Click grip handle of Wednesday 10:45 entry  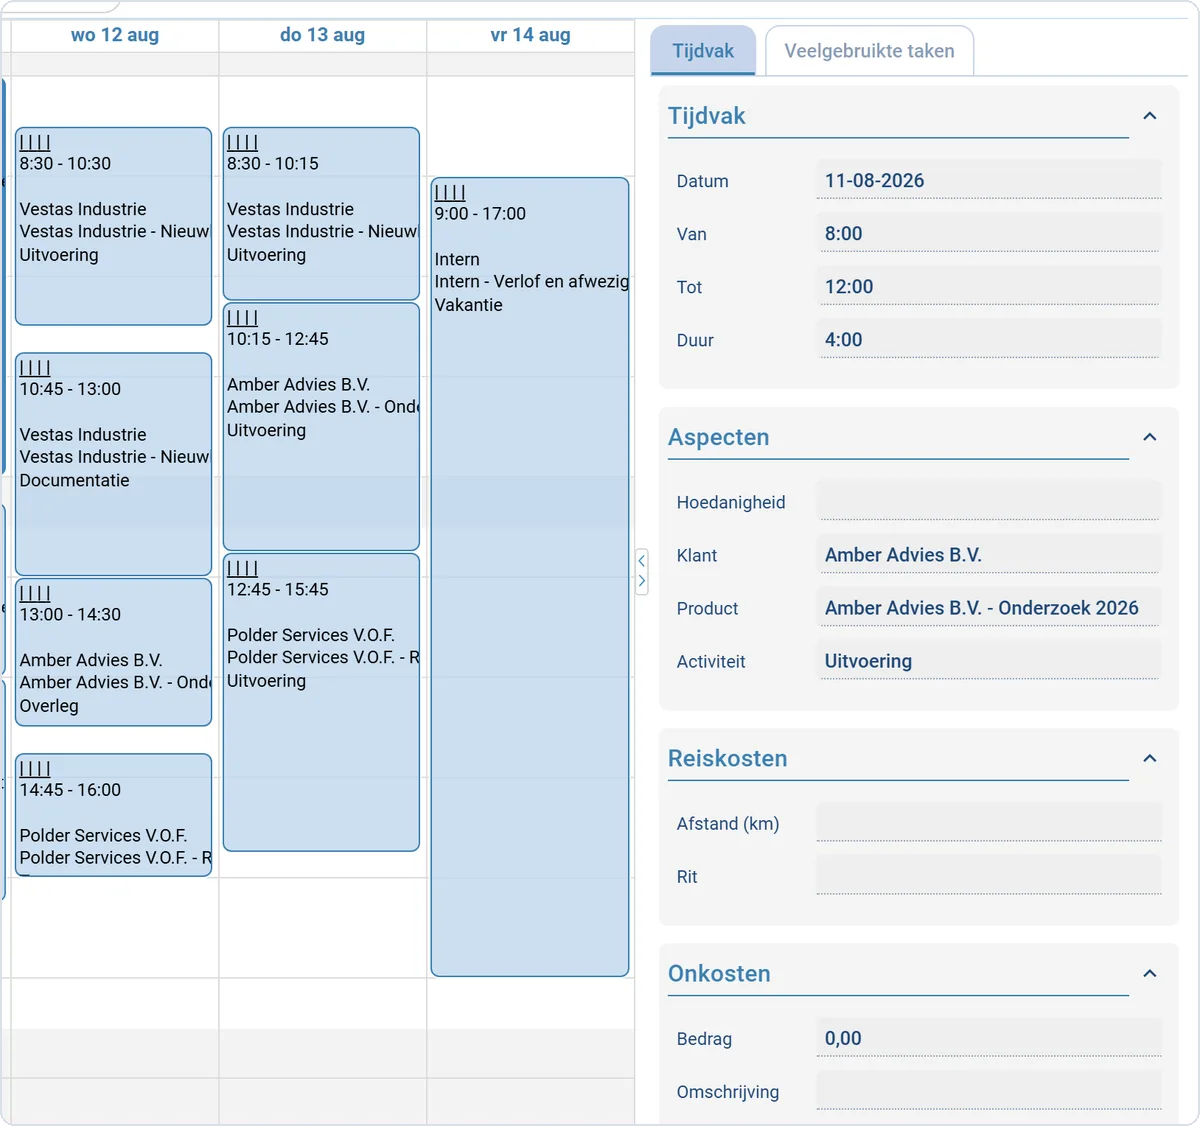click(x=35, y=368)
